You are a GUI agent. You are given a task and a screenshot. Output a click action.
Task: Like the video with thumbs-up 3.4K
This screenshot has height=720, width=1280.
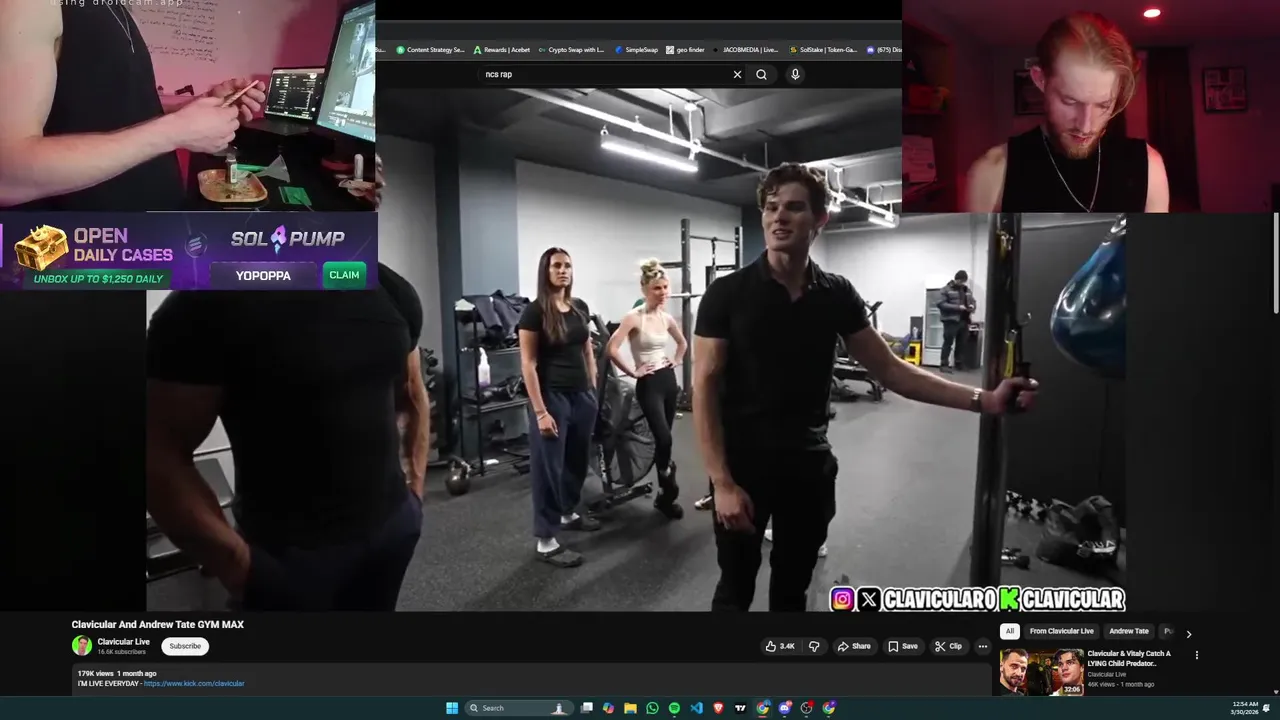click(780, 646)
